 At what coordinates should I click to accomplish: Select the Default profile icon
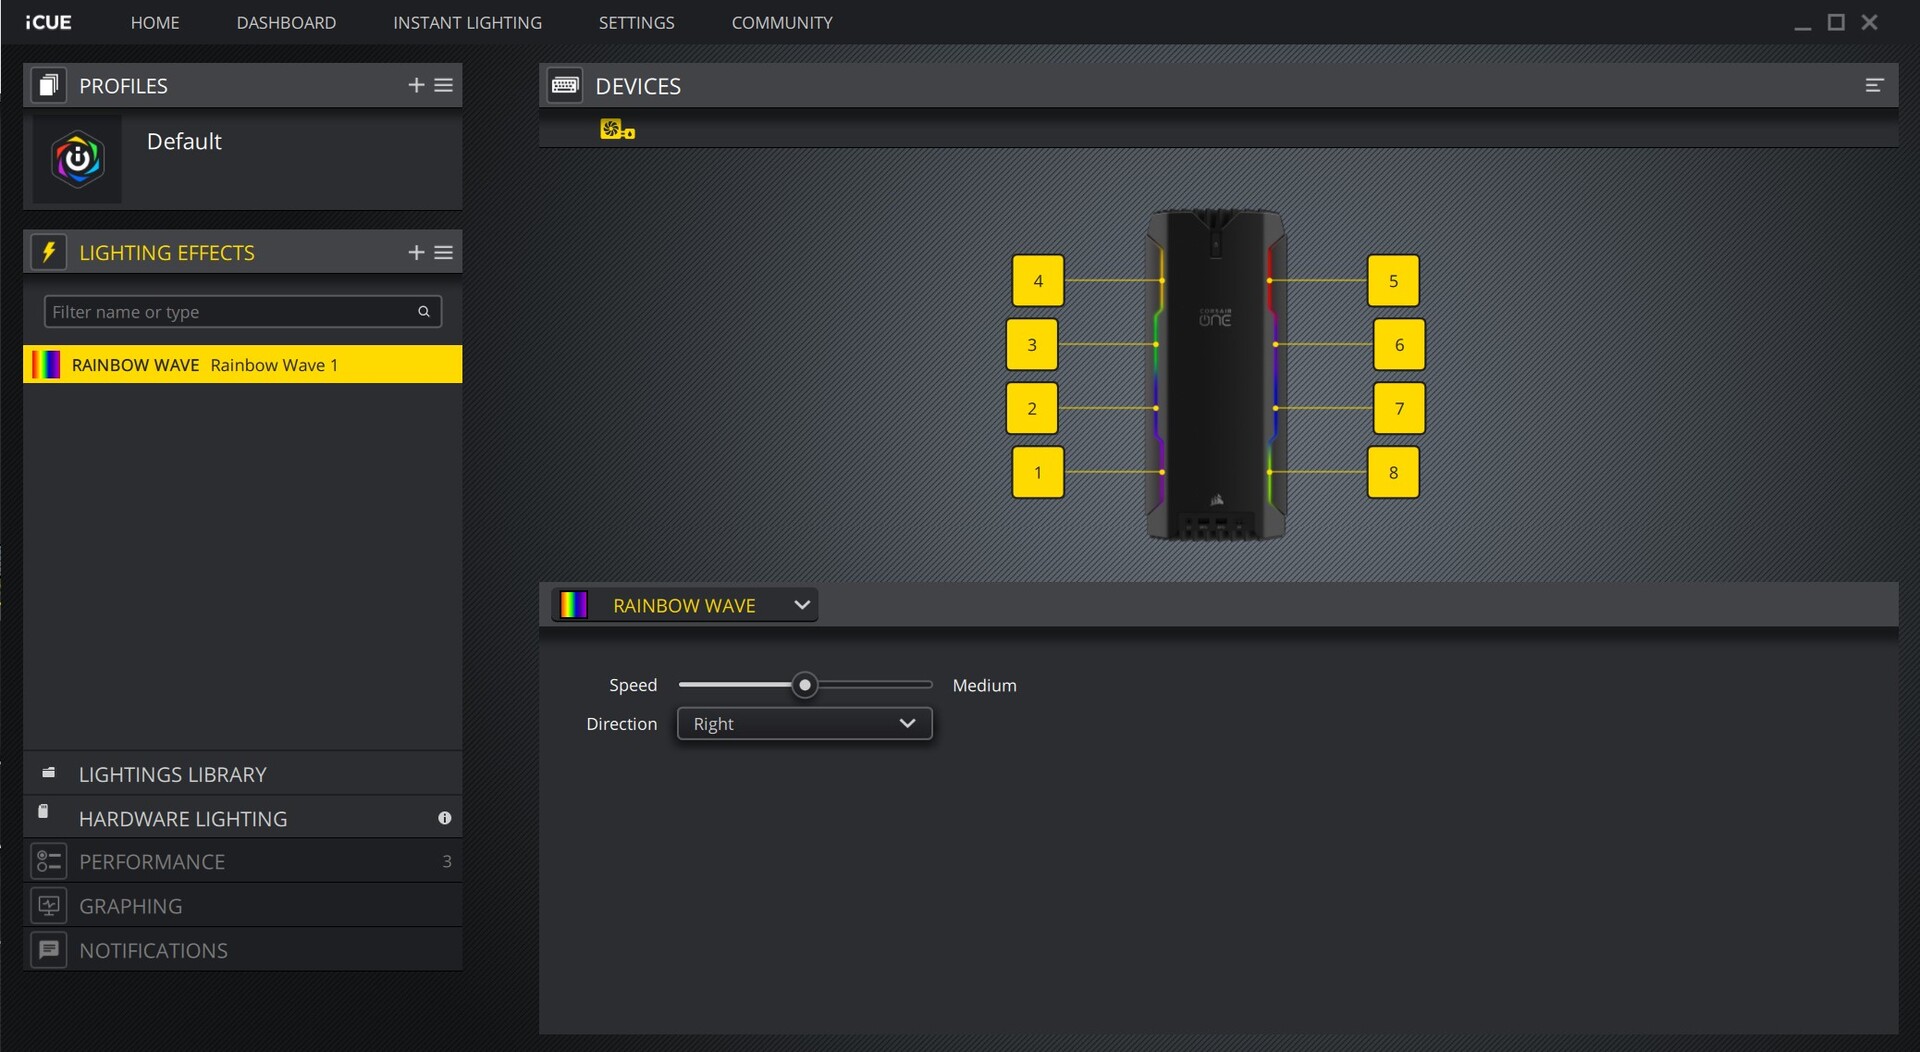(78, 159)
